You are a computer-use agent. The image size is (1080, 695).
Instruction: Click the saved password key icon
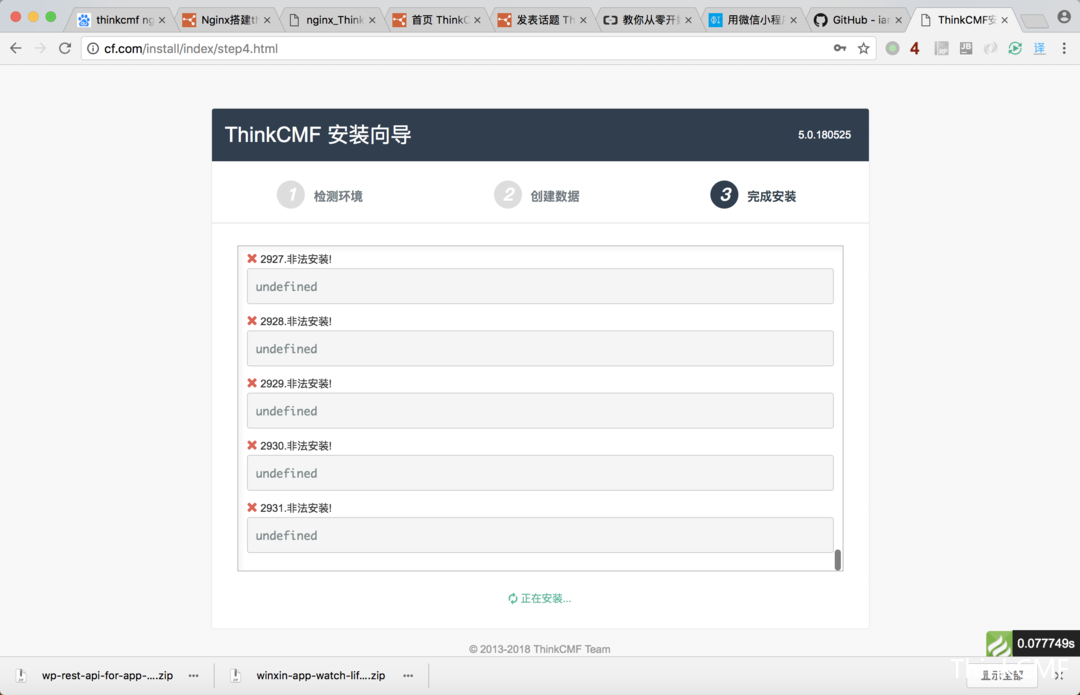[840, 48]
